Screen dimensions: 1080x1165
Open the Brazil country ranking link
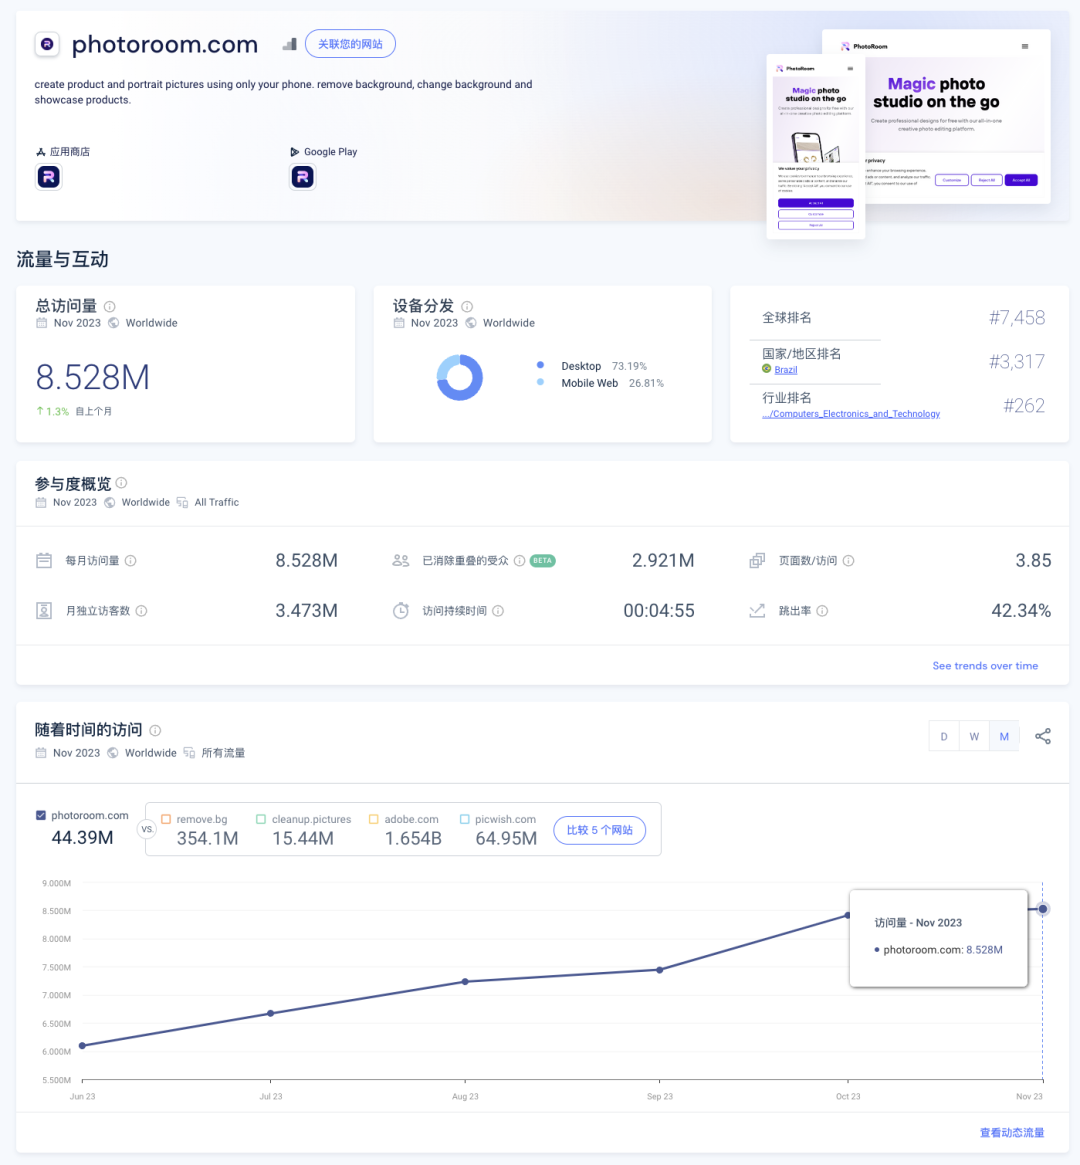tap(786, 370)
